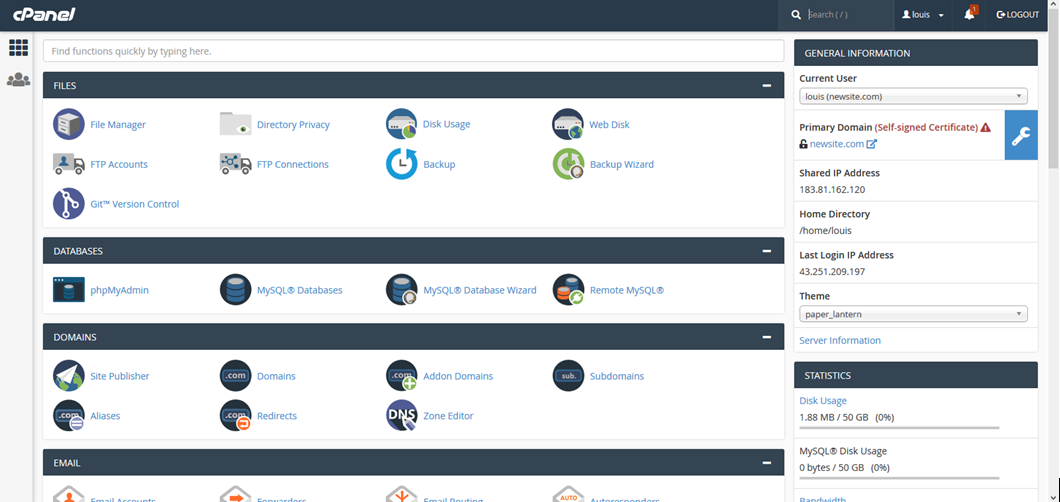1060x502 pixels.
Task: Click the Git™ Version Control link text
Action: pos(135,204)
